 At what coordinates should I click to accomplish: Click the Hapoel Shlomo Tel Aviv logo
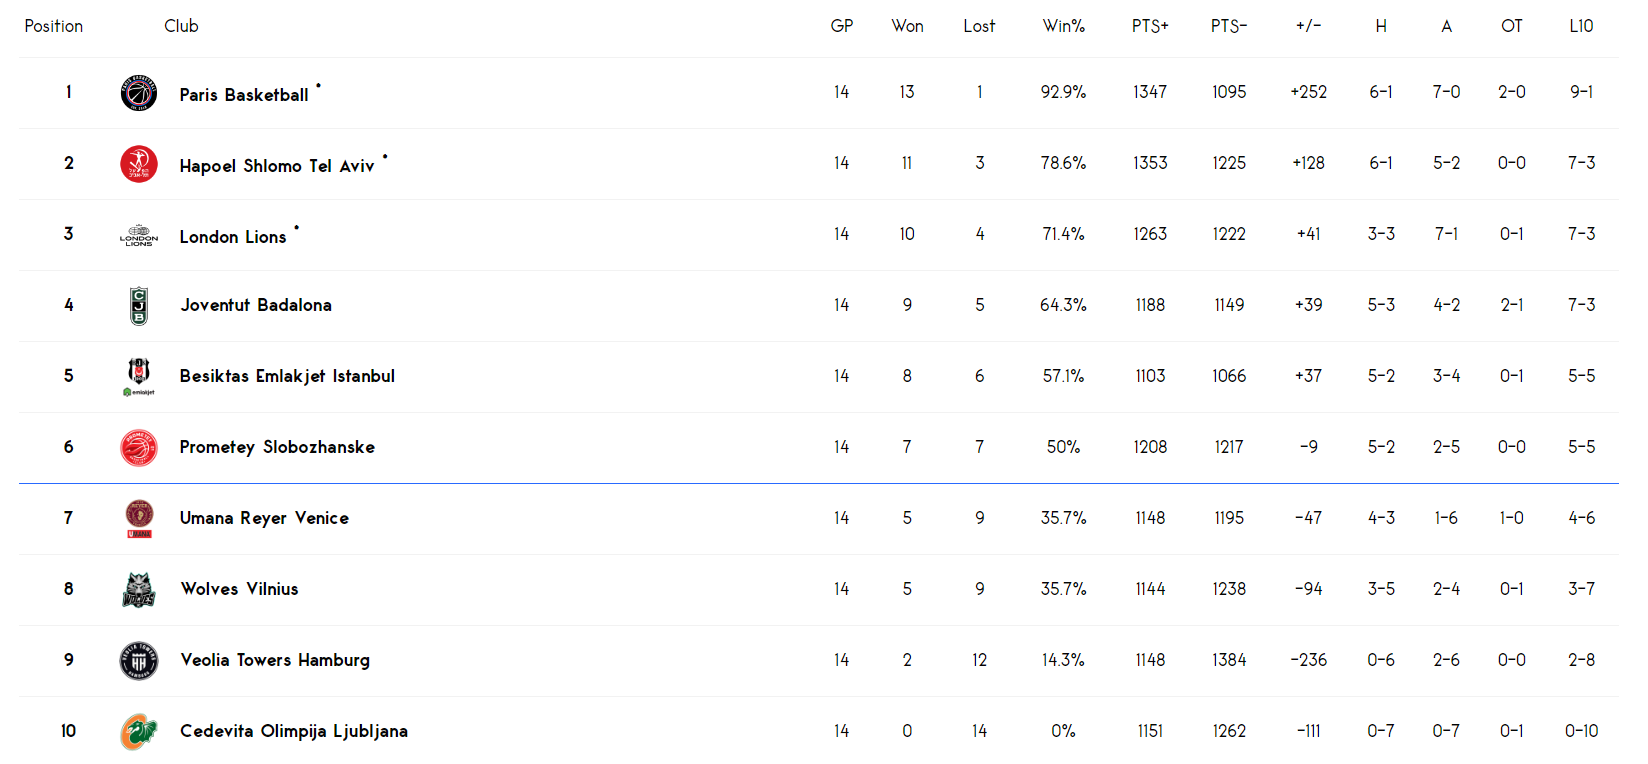139,164
